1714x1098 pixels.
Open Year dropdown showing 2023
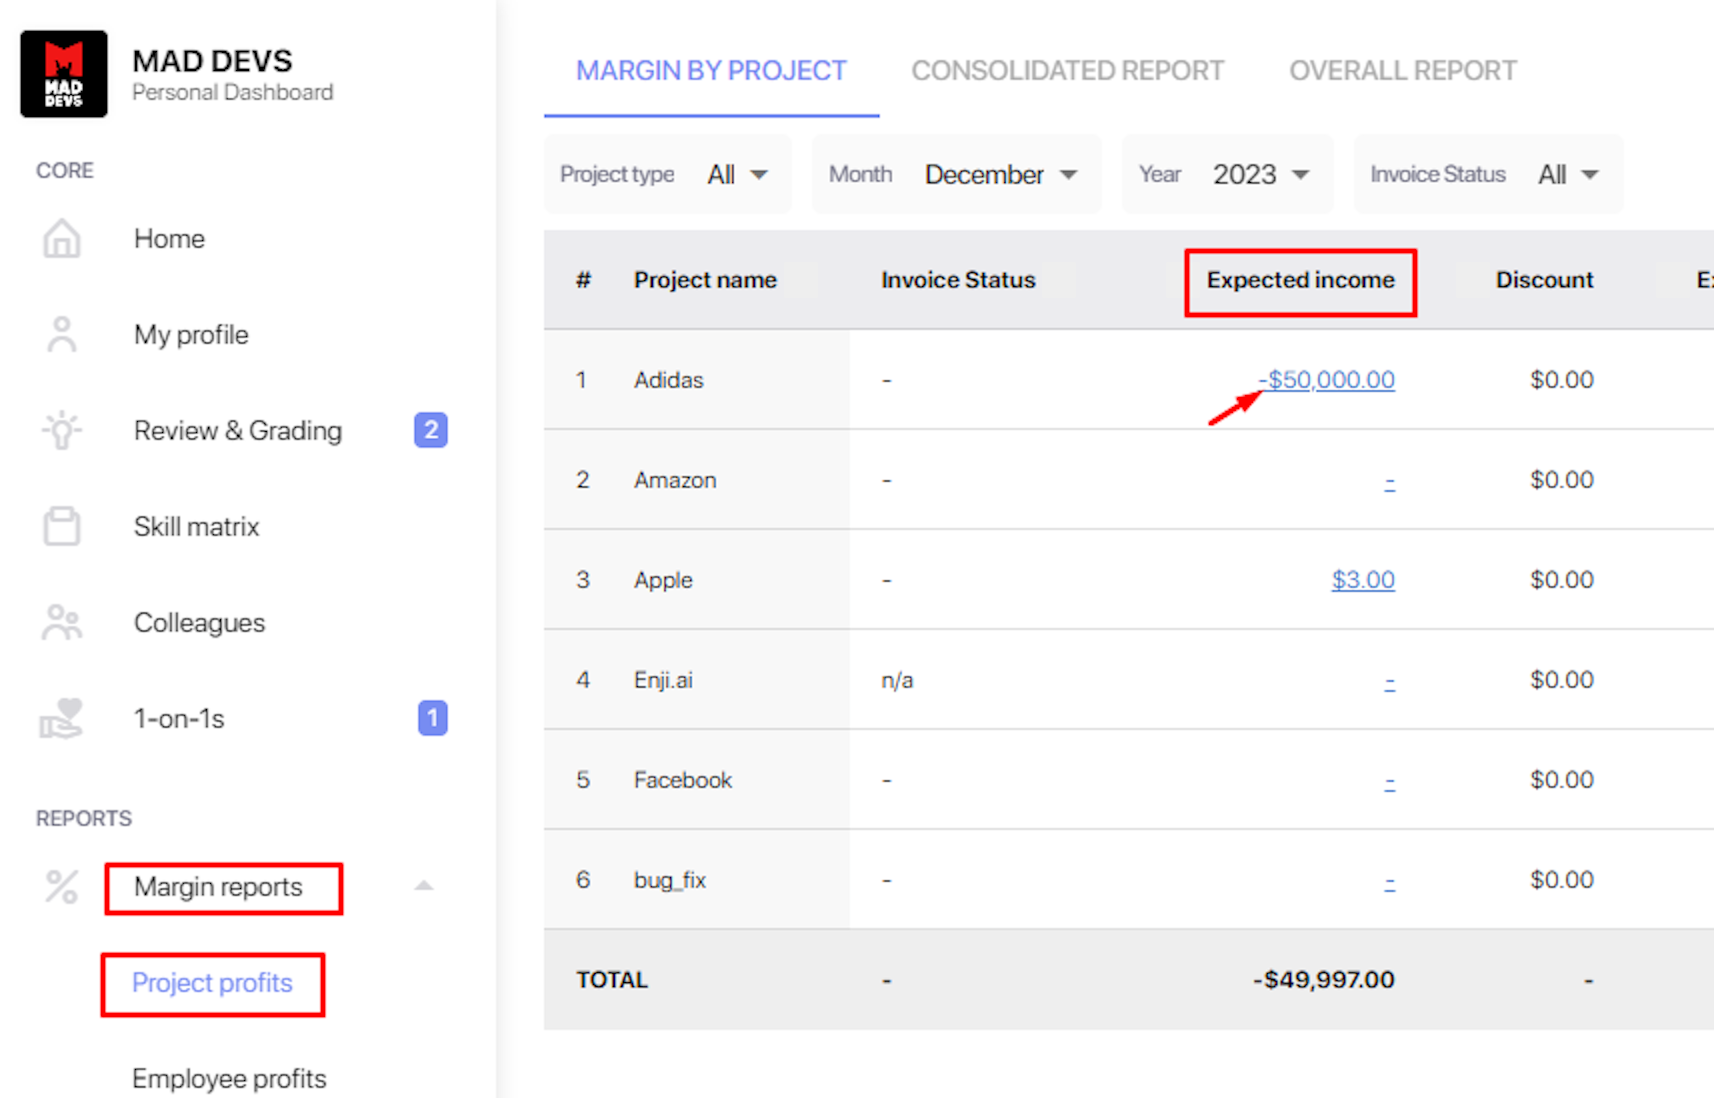(x=1227, y=174)
